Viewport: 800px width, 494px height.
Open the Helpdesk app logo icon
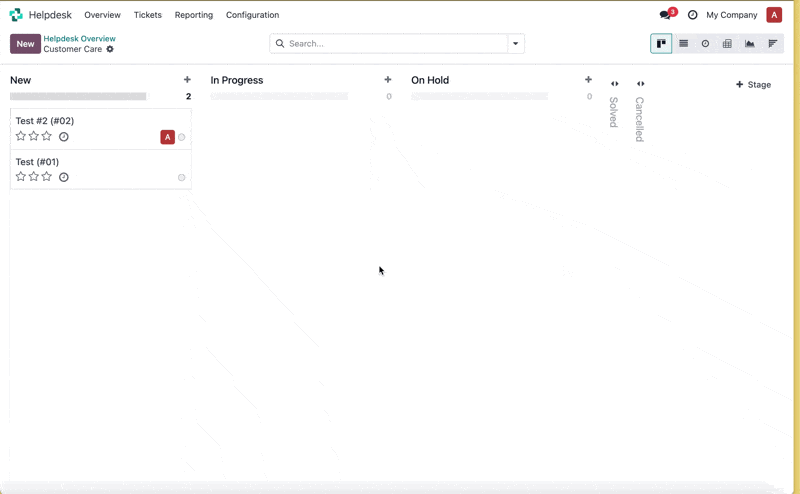tap(16, 15)
